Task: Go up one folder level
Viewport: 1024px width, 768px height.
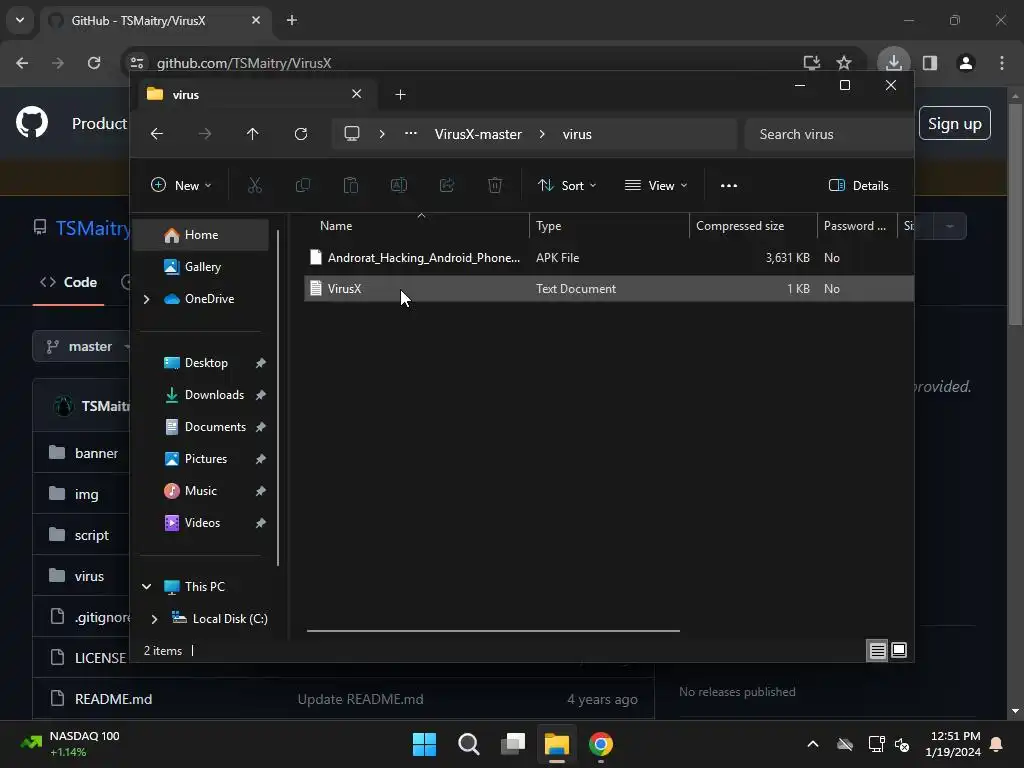Action: pyautogui.click(x=253, y=134)
